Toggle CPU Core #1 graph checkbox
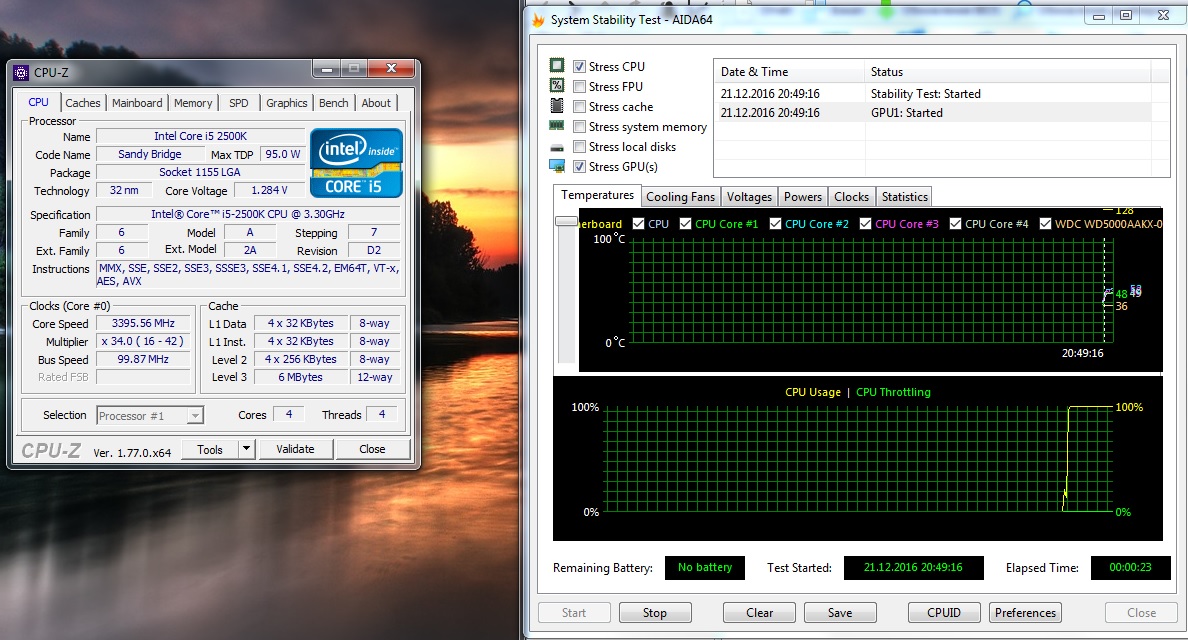The width and height of the screenshot is (1188, 640). (686, 223)
